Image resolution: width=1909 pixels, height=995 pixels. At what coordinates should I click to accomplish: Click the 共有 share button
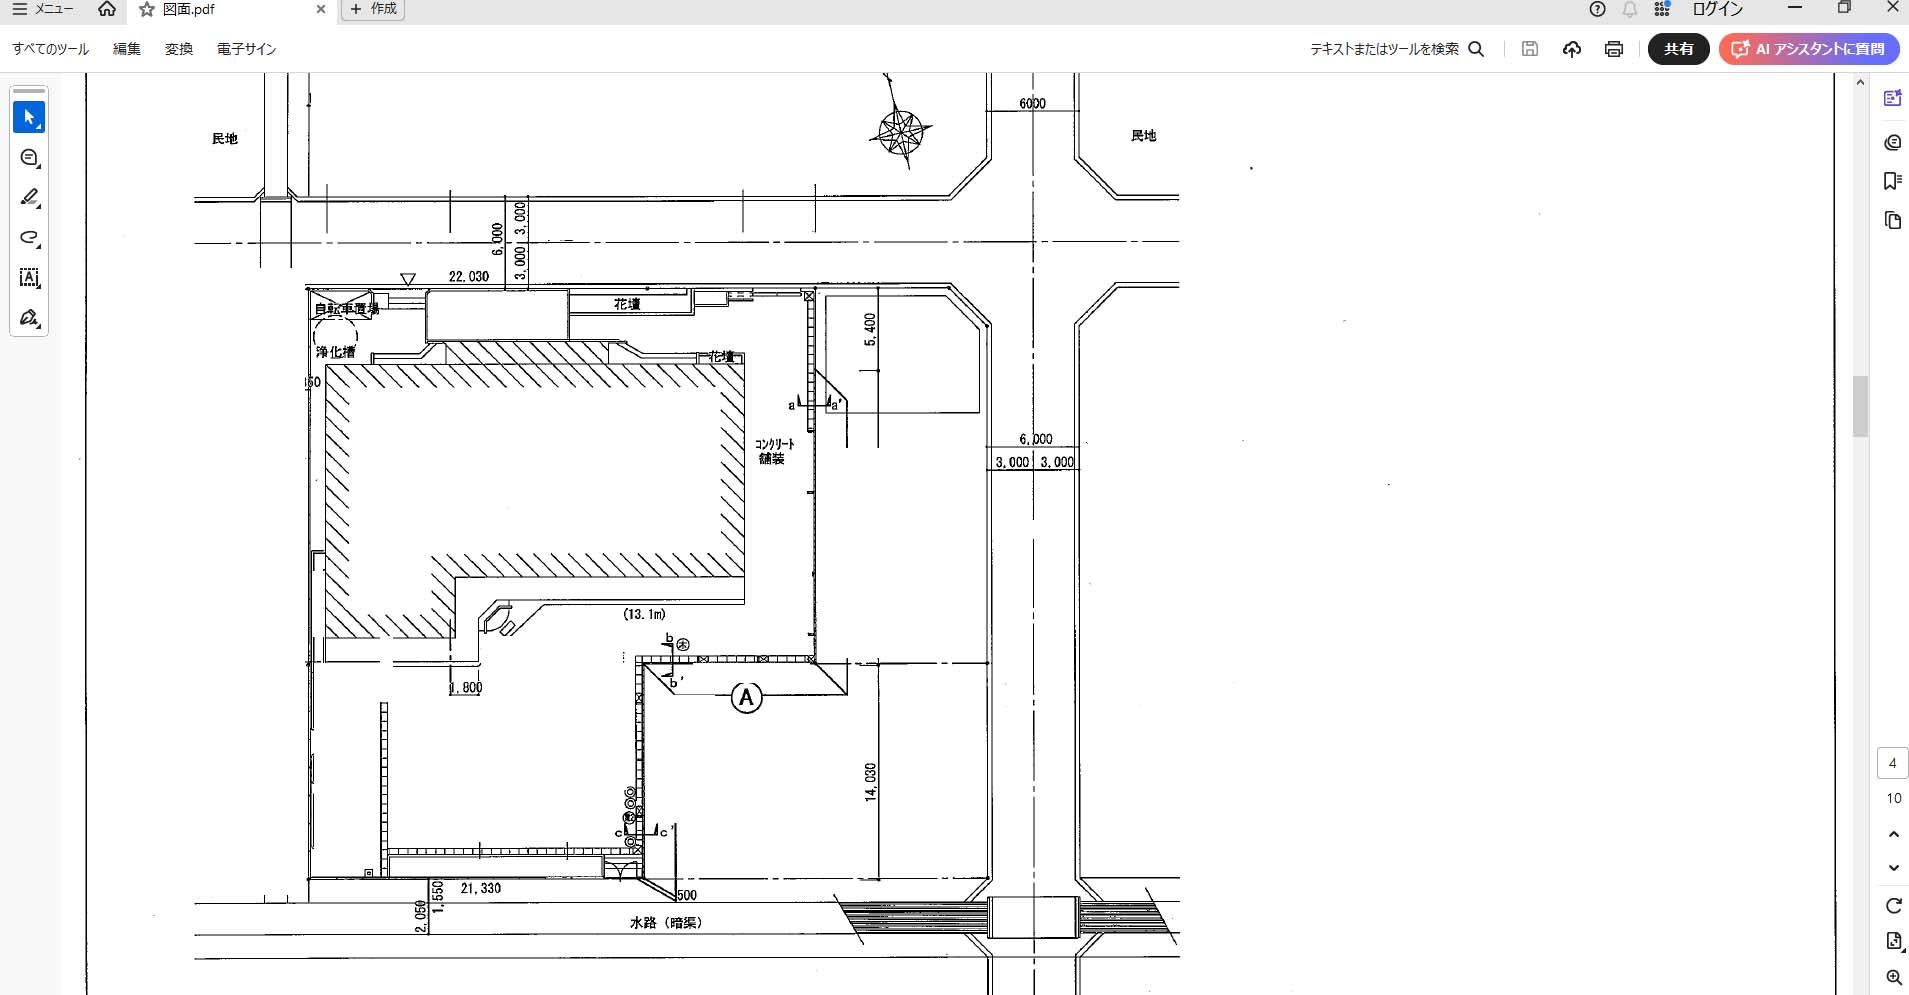pos(1678,49)
